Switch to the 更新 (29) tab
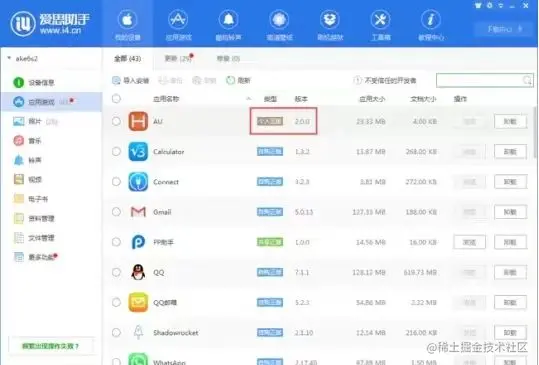The width and height of the screenshot is (539, 365). 178,59
